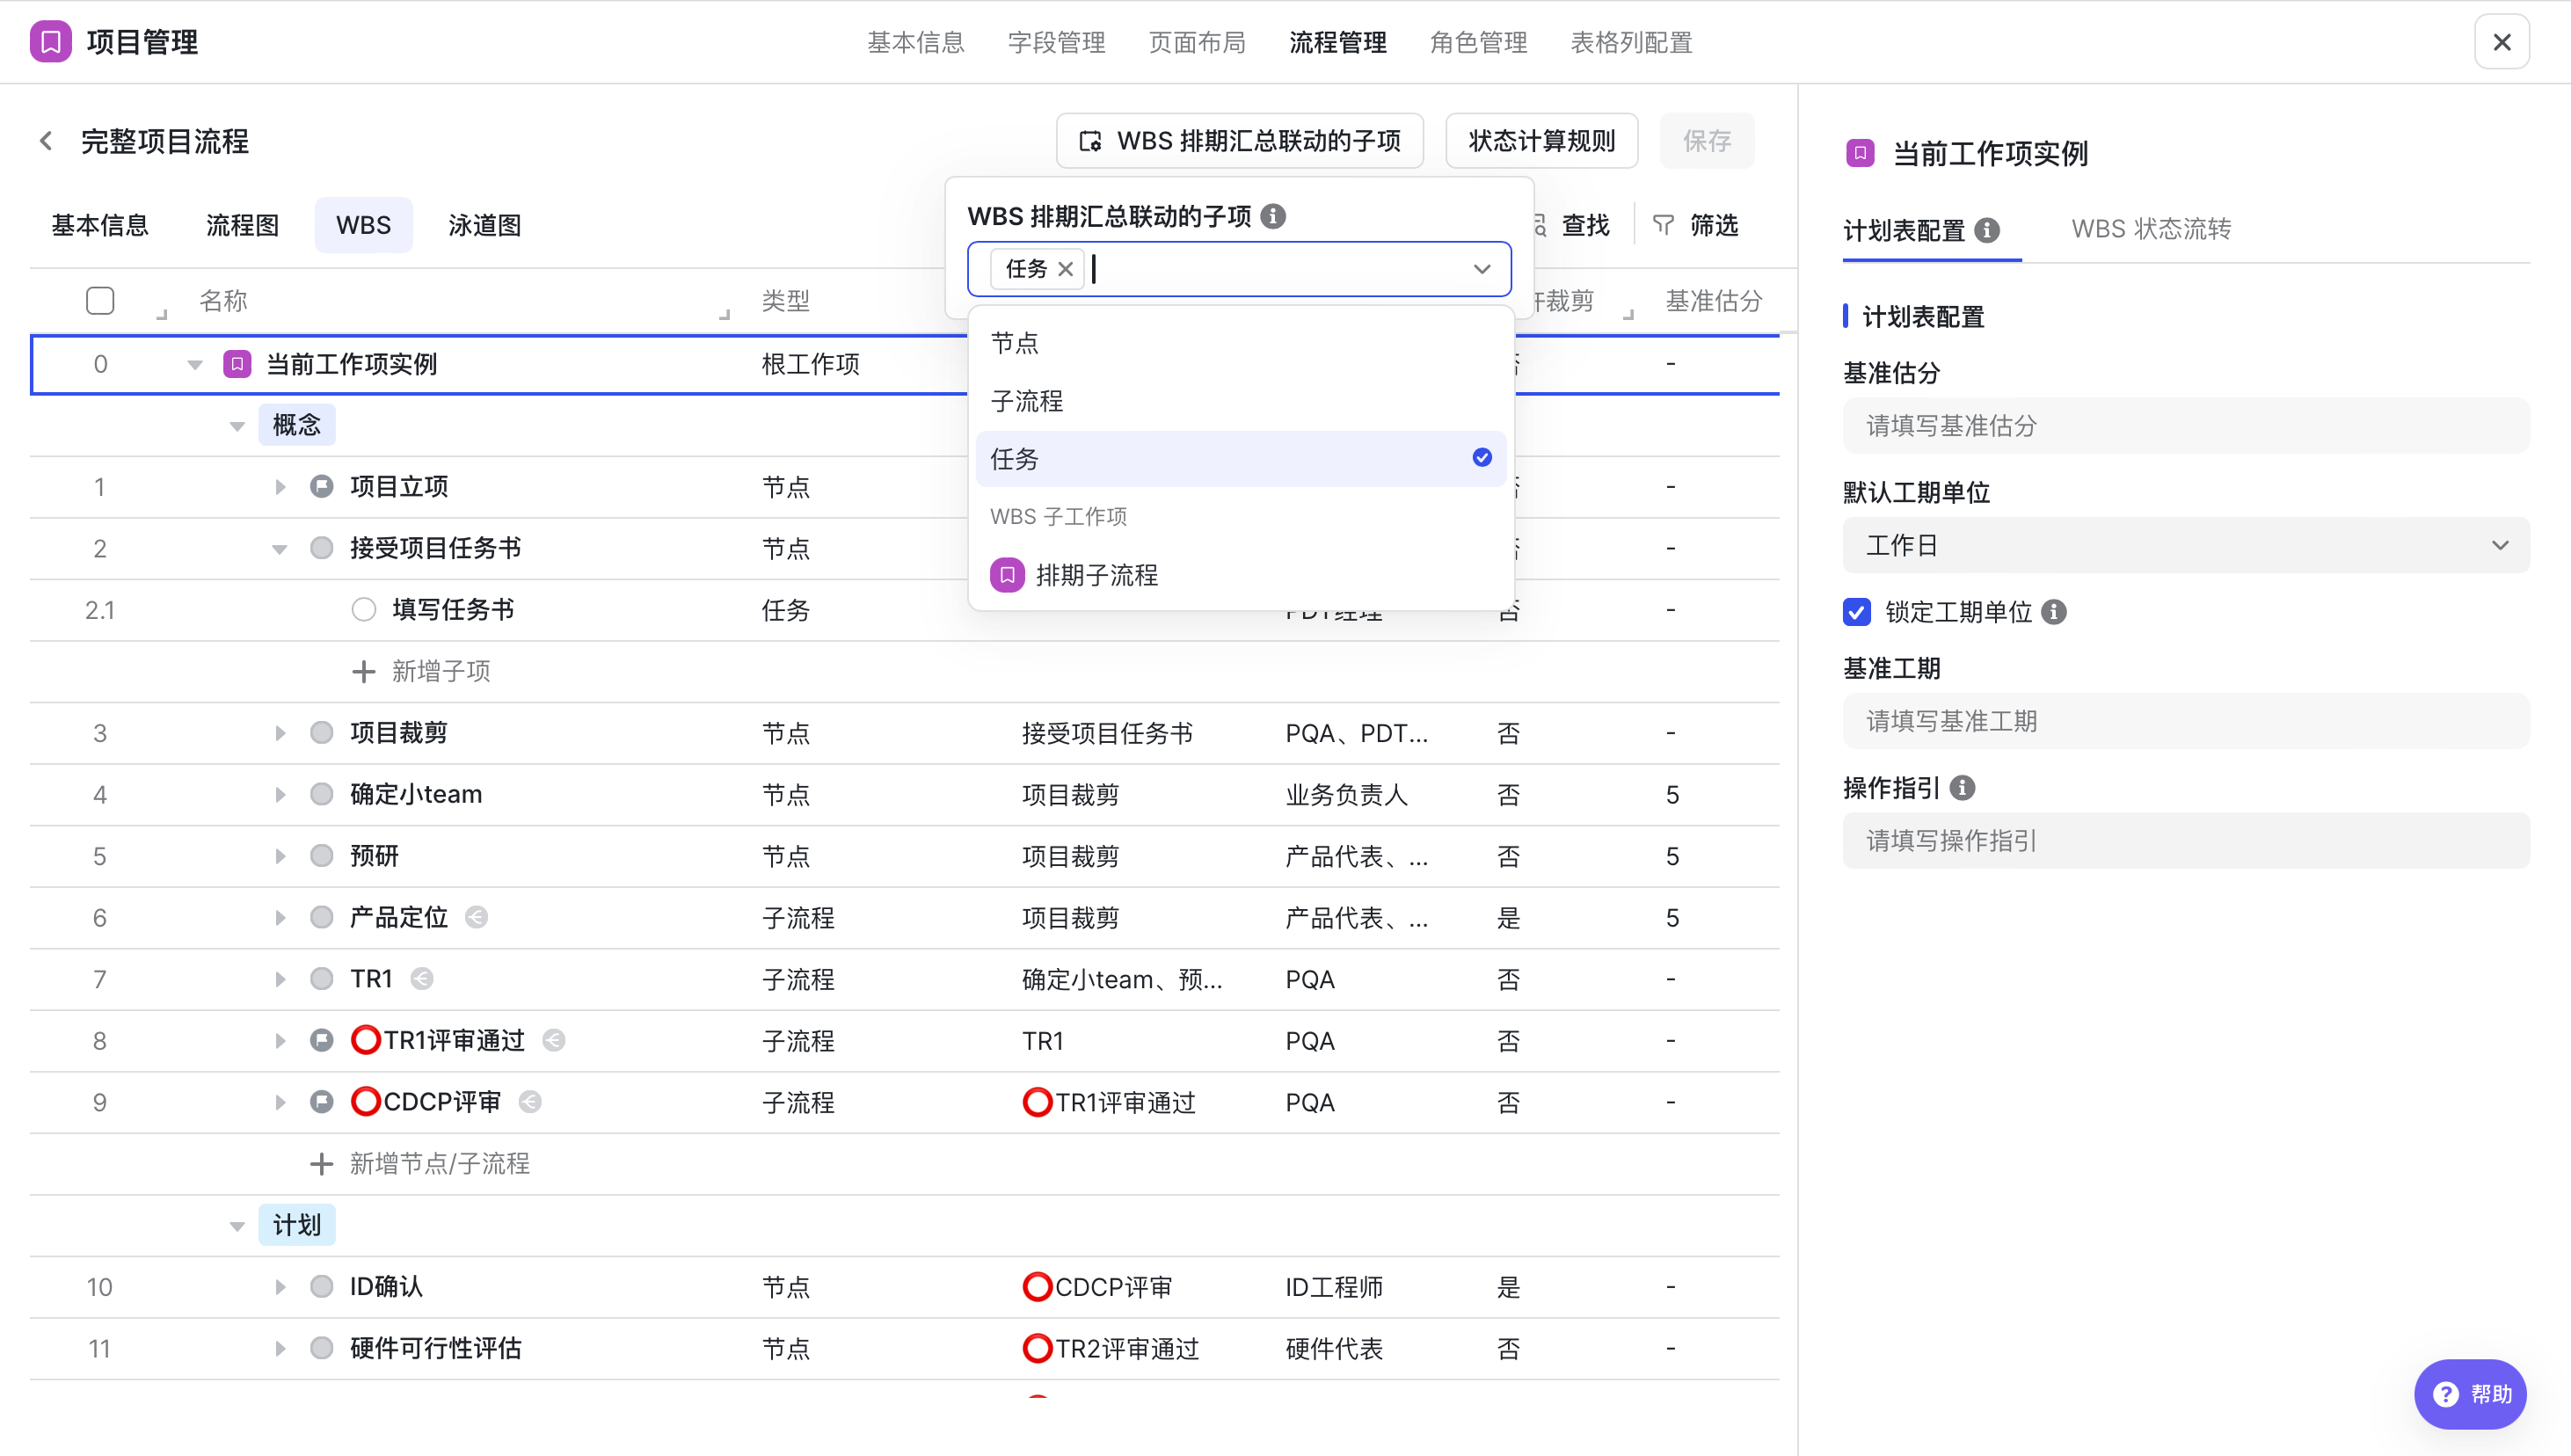Switch to the WBS 状态流转 tab

tap(2151, 229)
